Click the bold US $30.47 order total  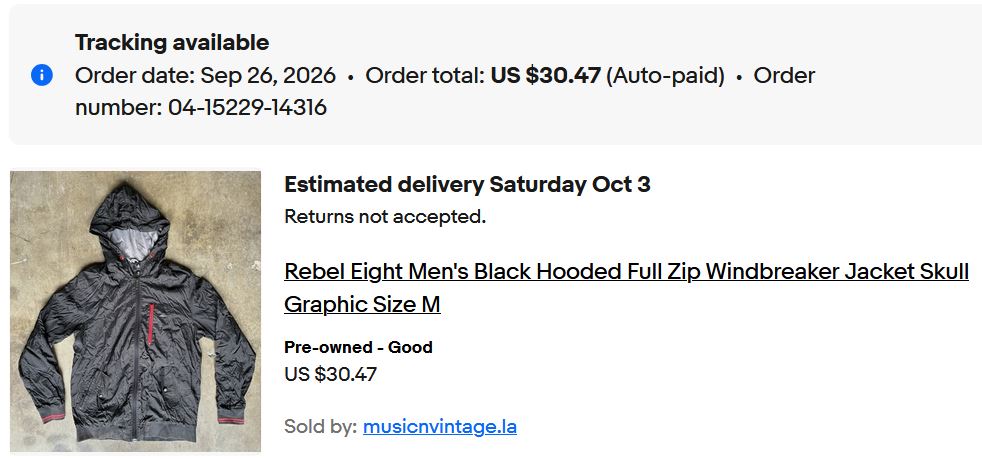(x=545, y=76)
